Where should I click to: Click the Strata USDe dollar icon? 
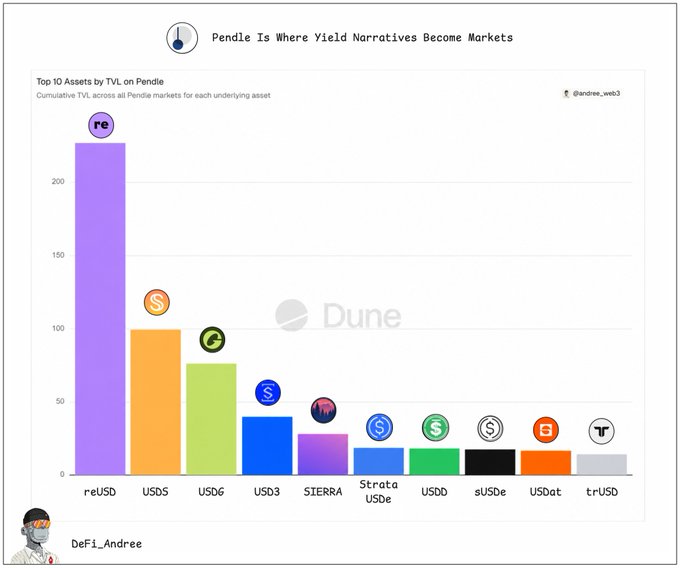click(379, 427)
